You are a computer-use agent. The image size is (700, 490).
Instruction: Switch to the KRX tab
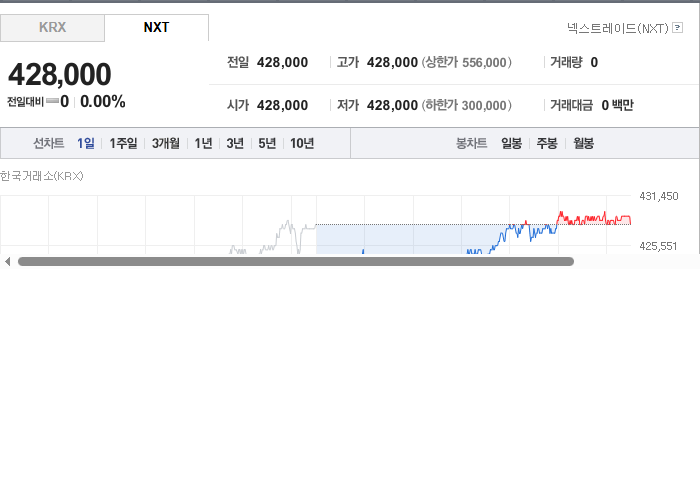click(x=52, y=28)
